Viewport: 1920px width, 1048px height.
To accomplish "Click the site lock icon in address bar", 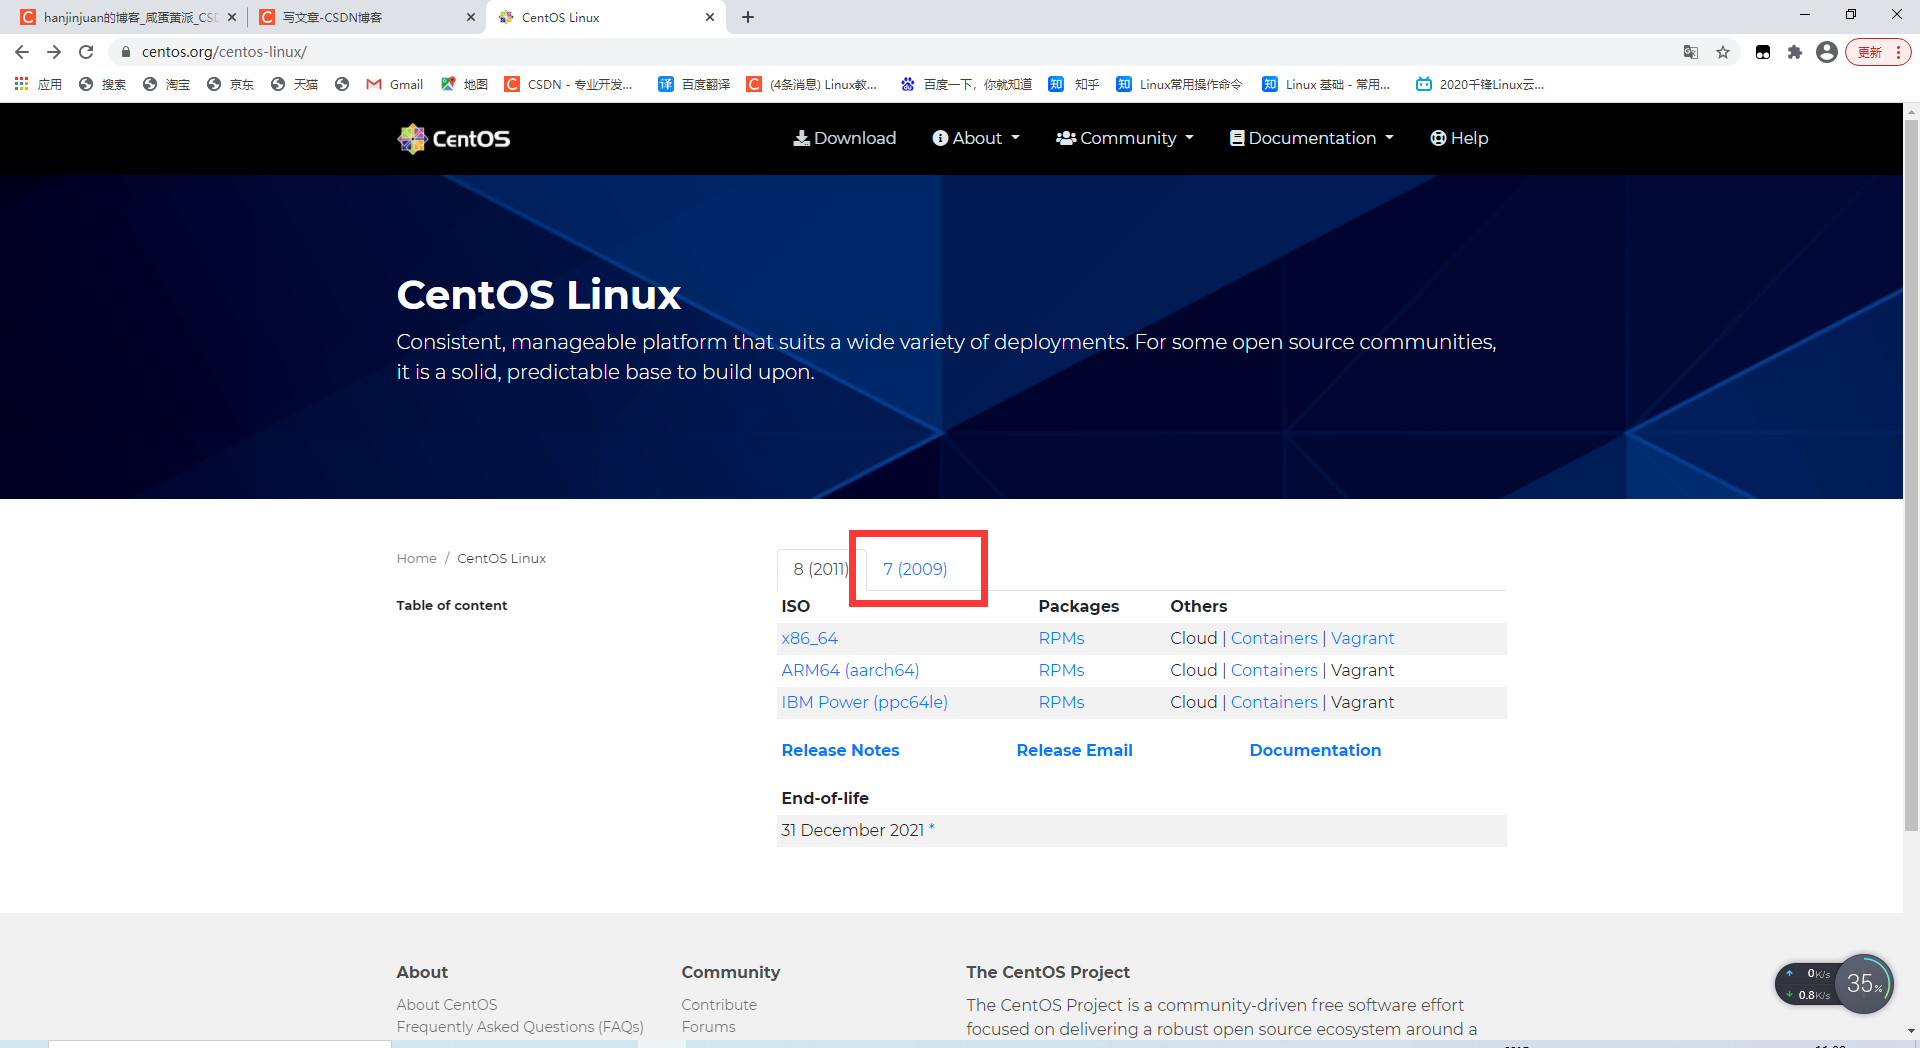I will (125, 52).
